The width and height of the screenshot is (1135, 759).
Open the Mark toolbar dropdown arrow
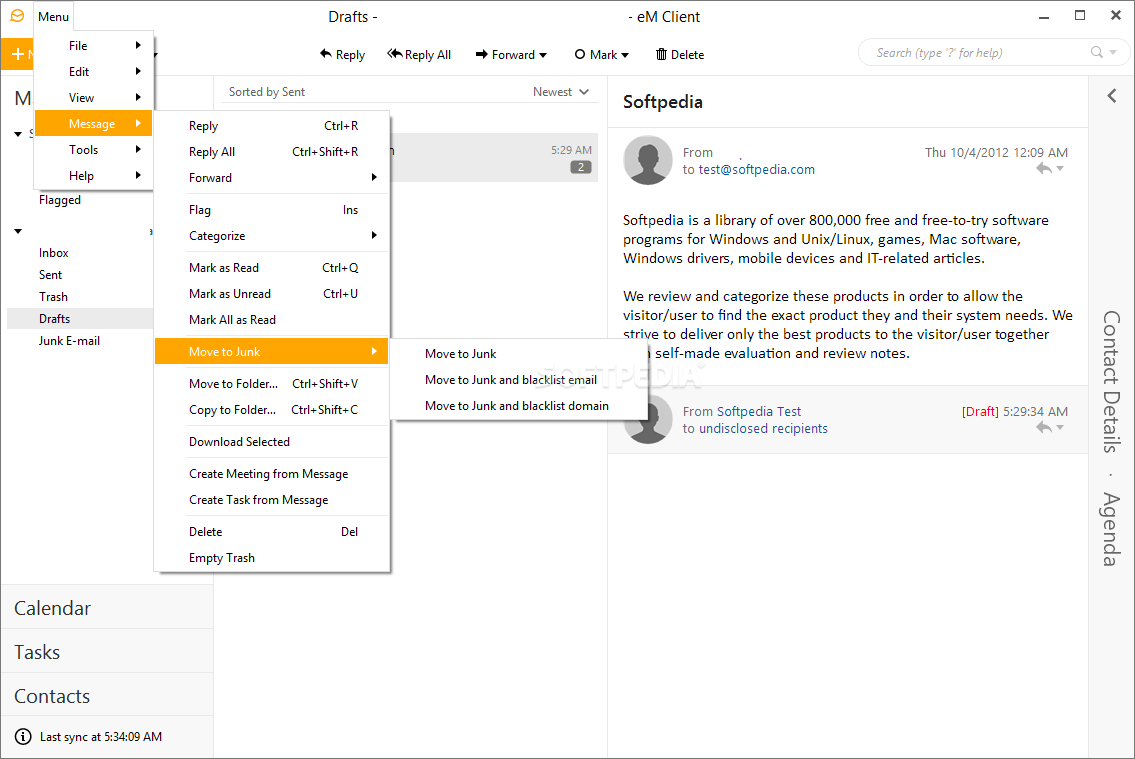(625, 55)
